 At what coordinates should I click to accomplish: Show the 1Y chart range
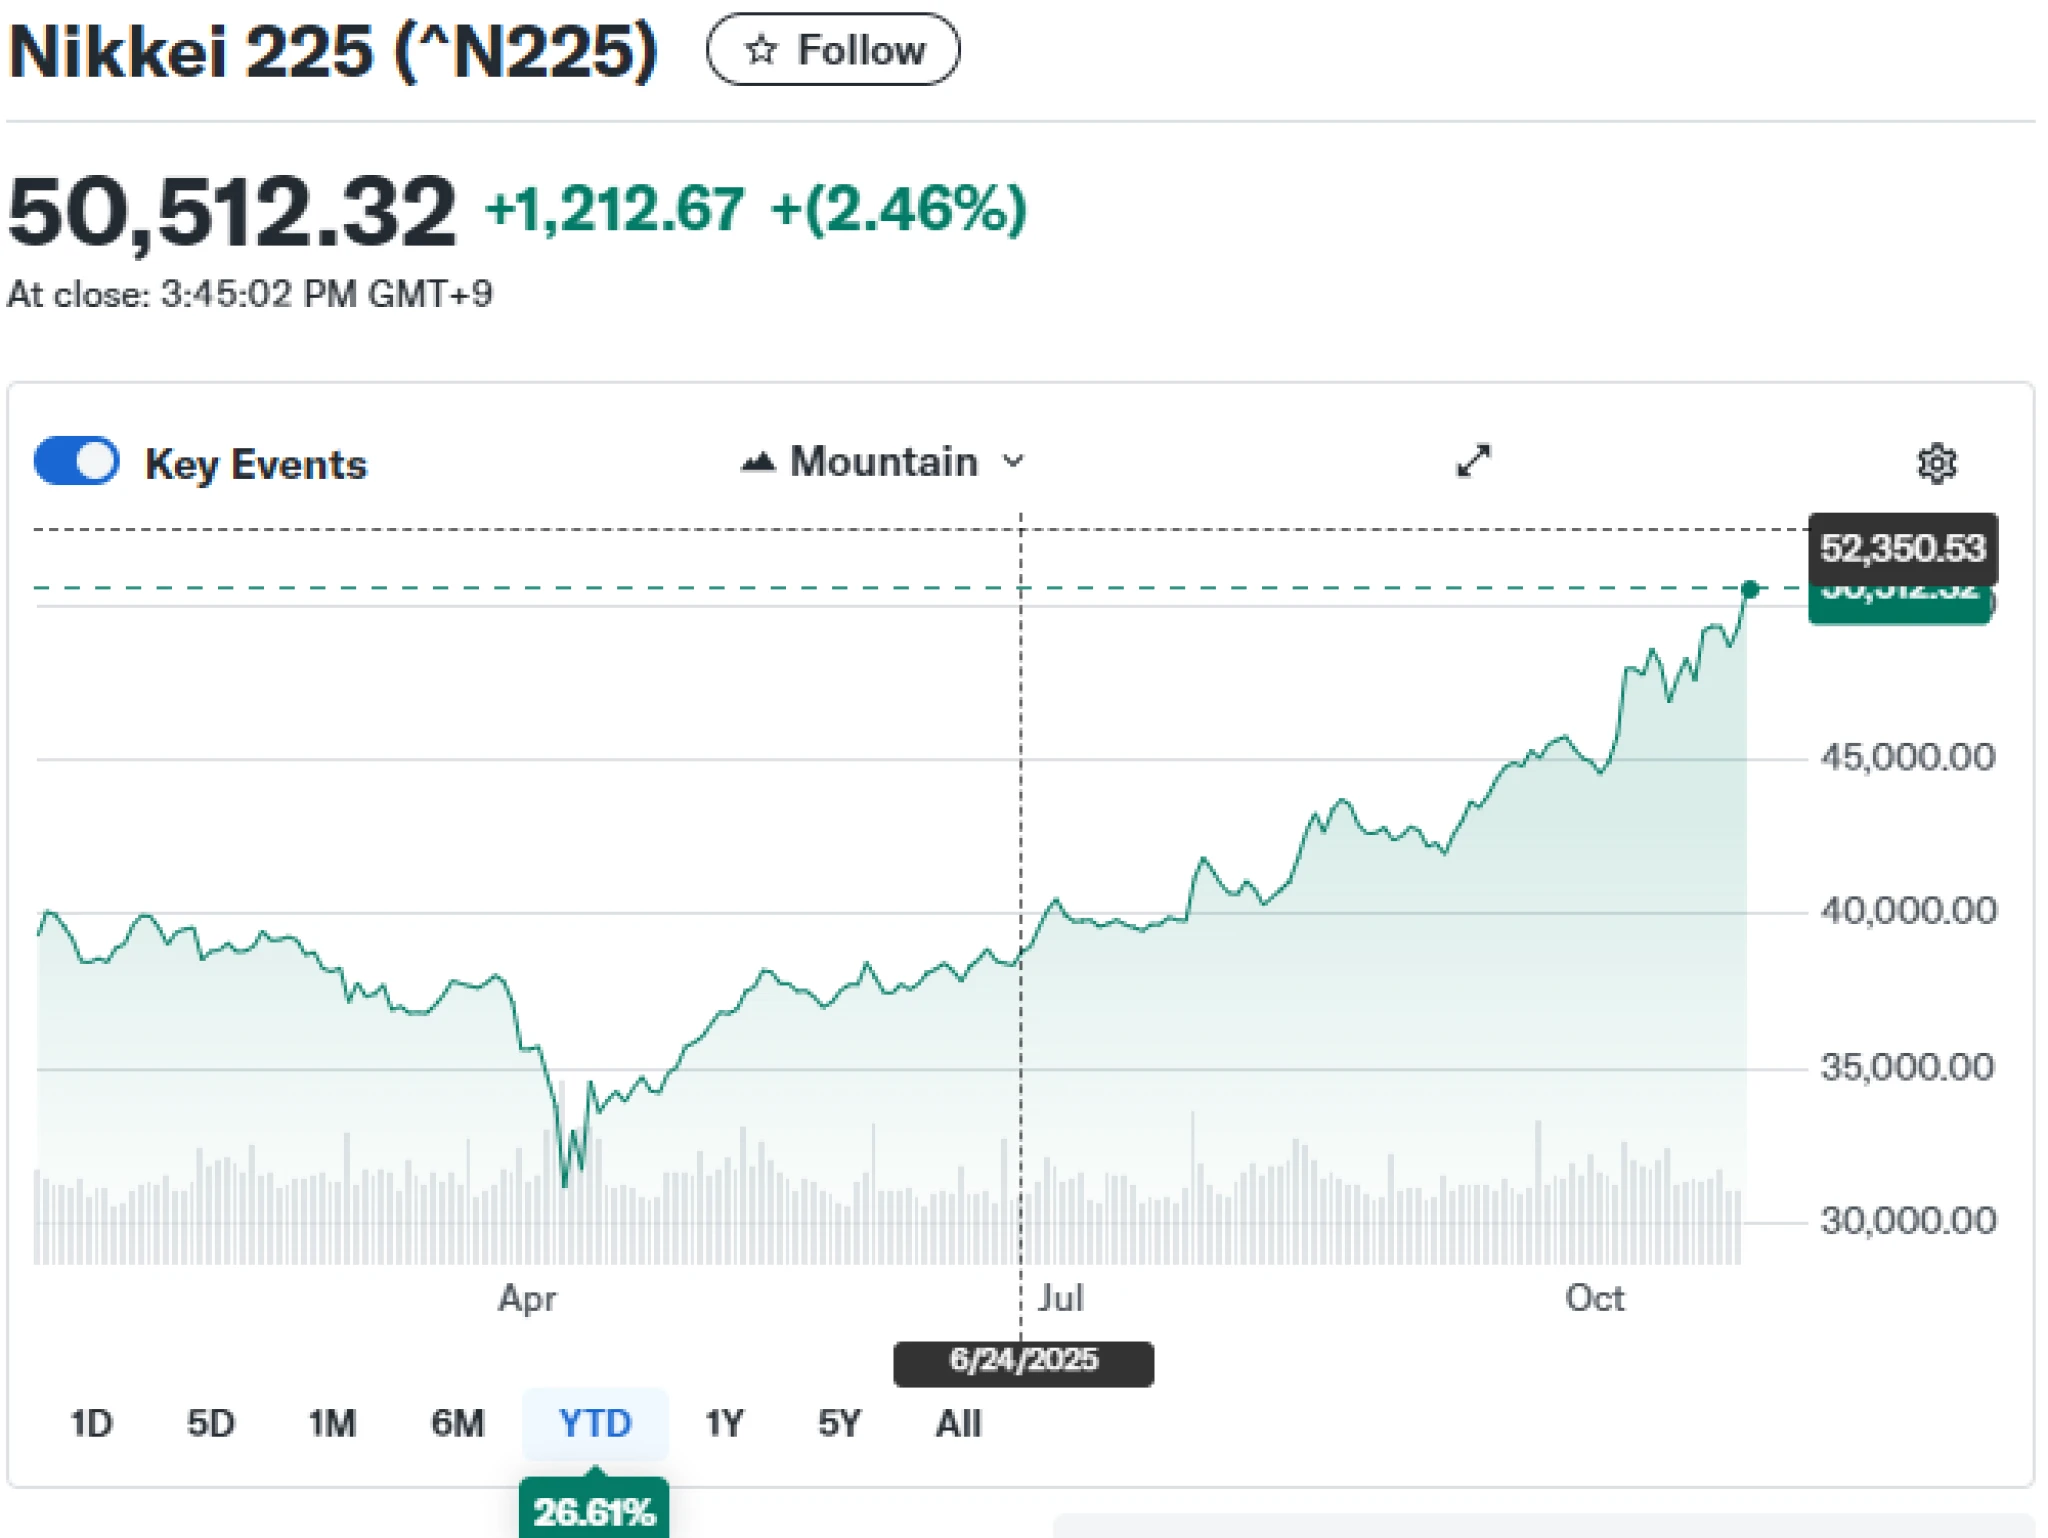tap(724, 1423)
